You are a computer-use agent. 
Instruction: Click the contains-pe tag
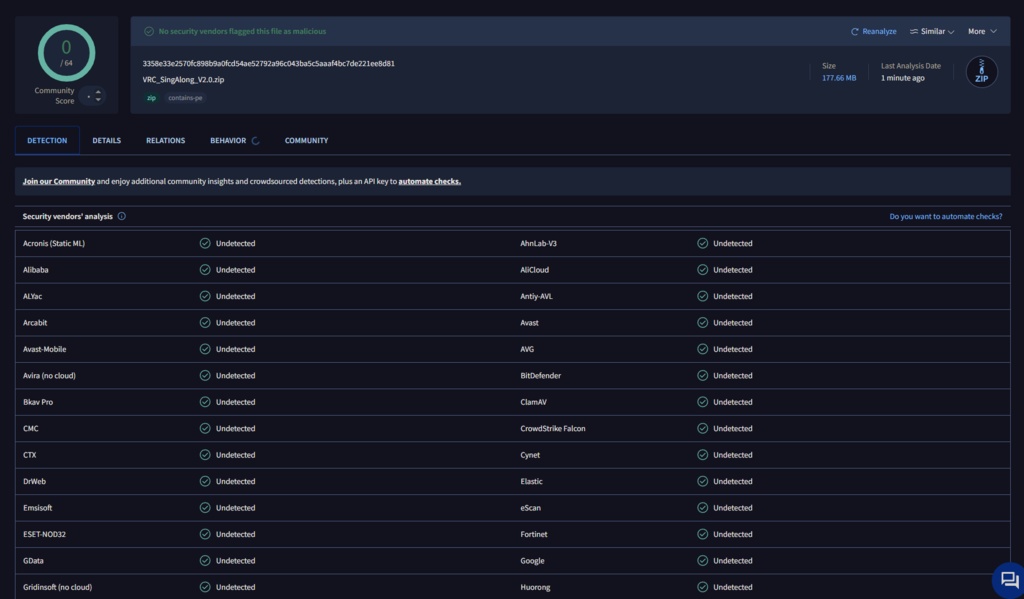[185, 98]
